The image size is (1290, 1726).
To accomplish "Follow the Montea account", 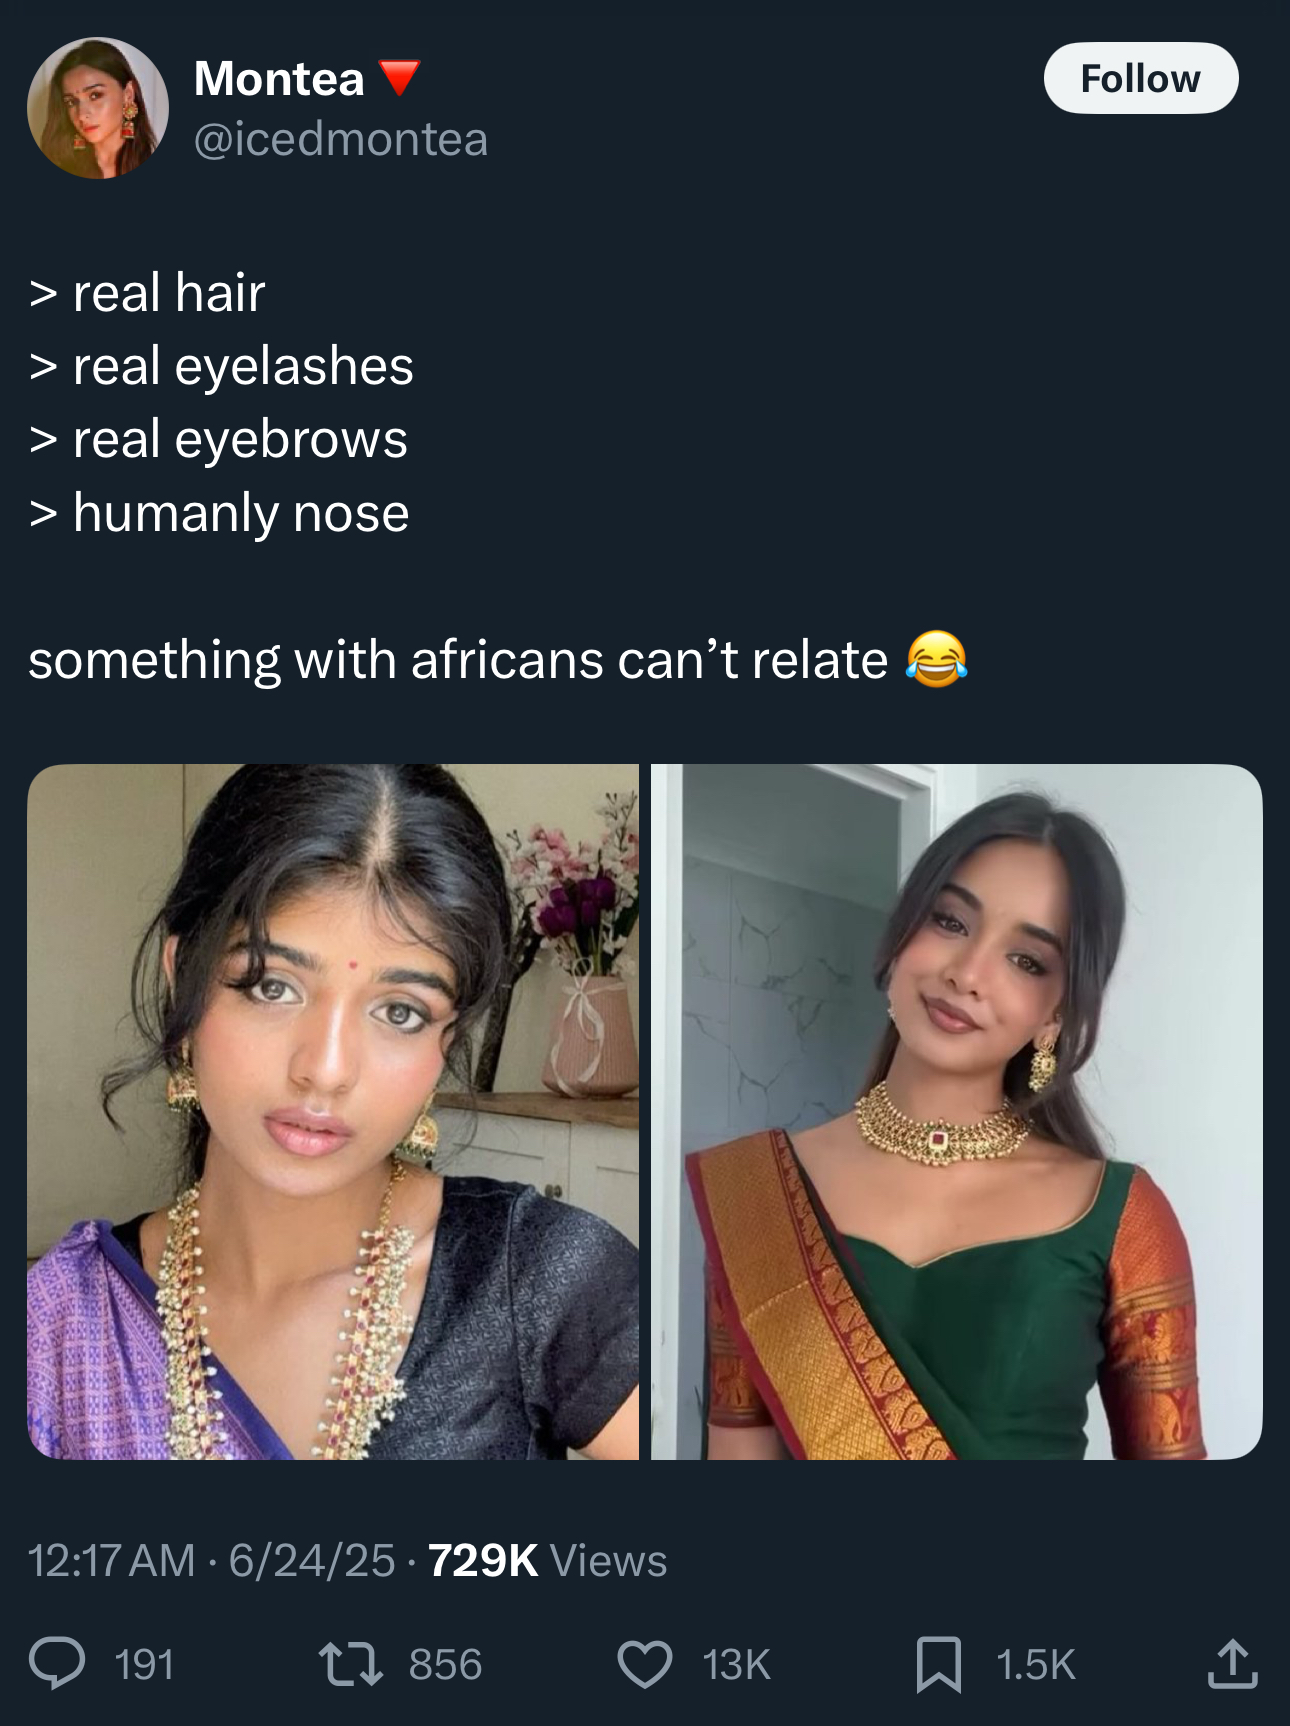I will (x=1141, y=78).
